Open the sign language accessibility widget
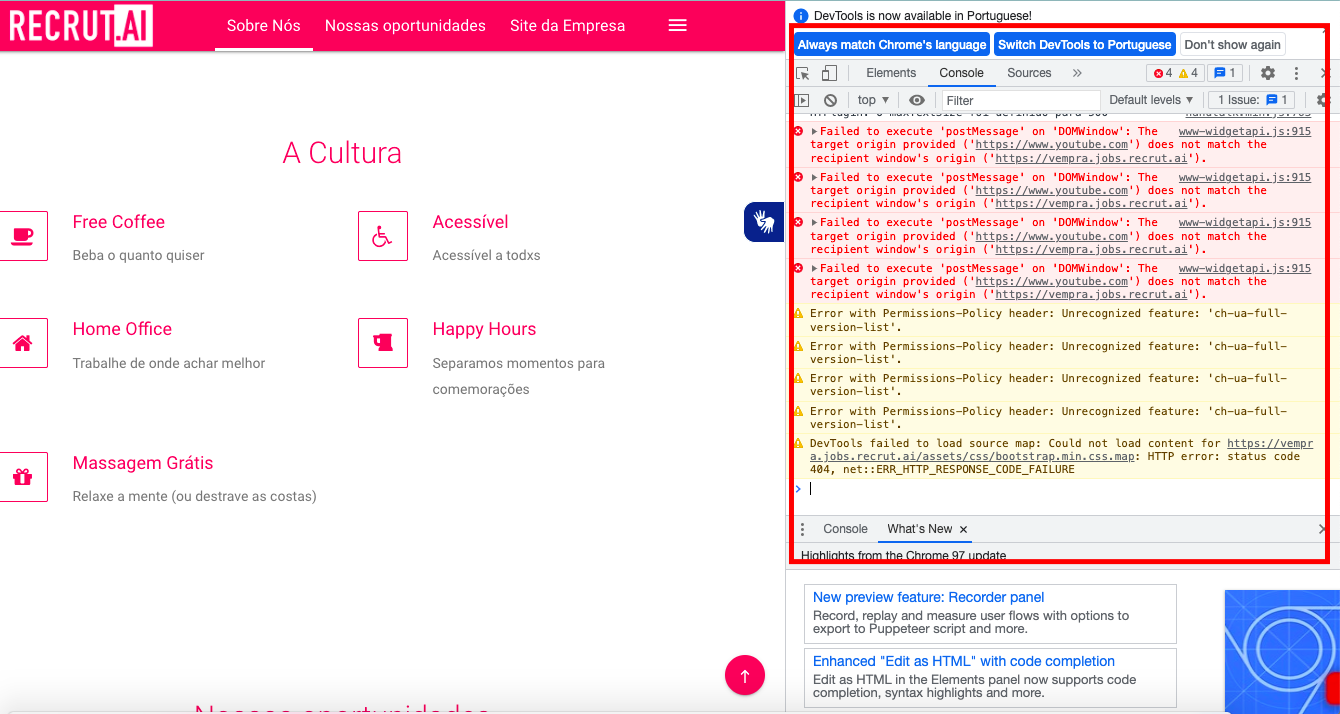The width and height of the screenshot is (1340, 714). 764,221
